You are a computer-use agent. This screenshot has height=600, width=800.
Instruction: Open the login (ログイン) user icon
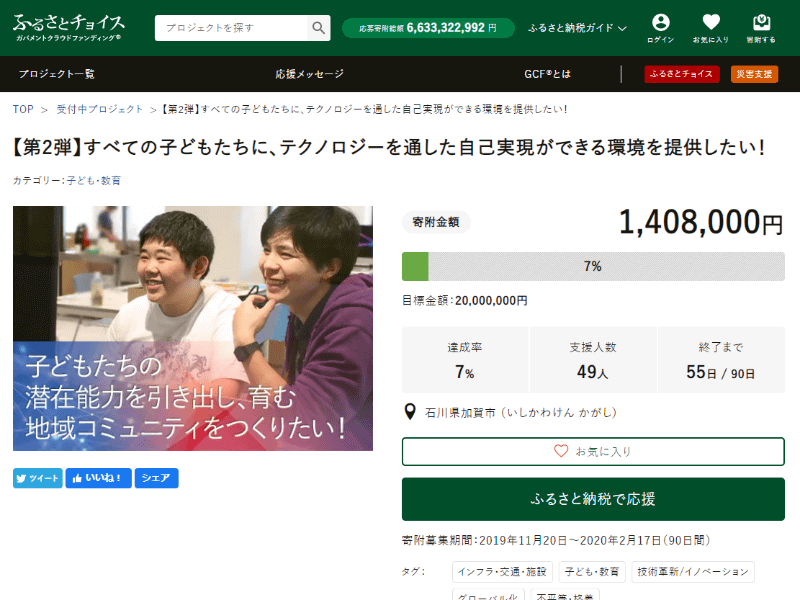click(661, 28)
